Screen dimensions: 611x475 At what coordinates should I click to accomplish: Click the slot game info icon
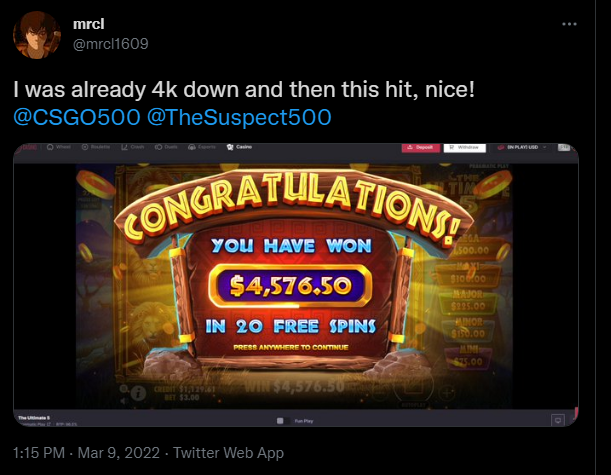[138, 394]
